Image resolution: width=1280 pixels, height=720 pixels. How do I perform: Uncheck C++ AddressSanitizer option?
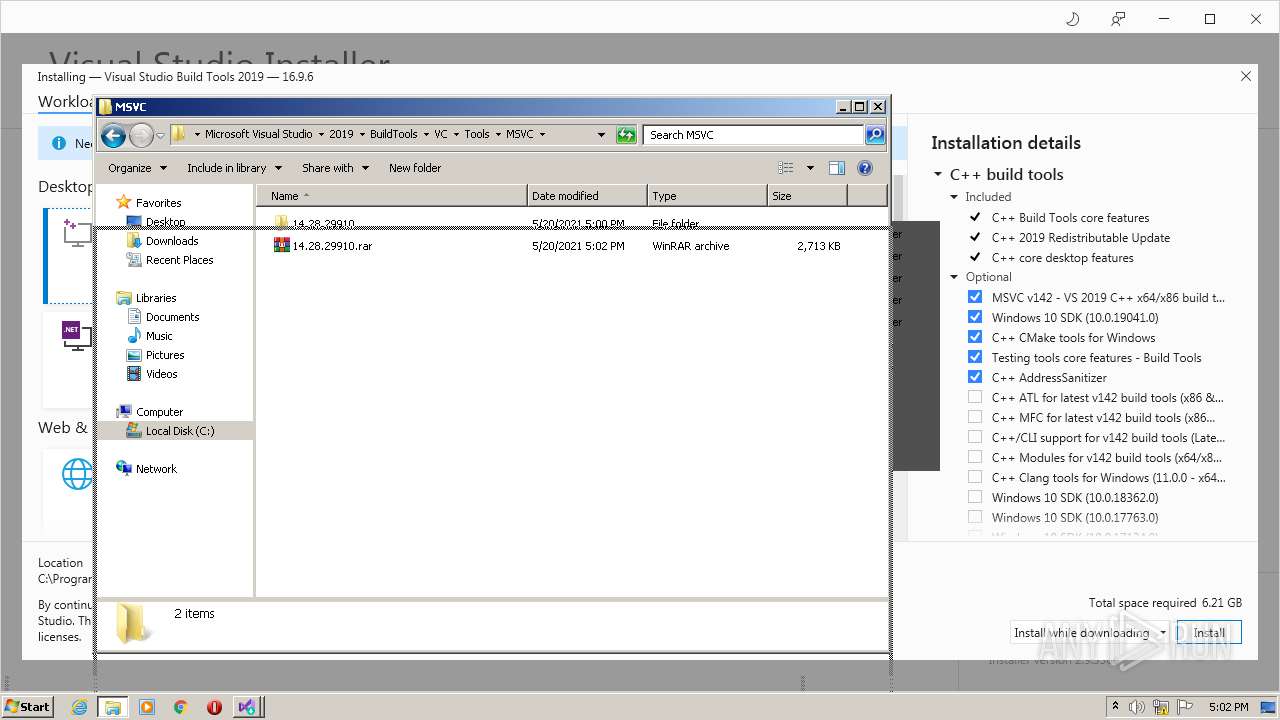pyautogui.click(x=975, y=377)
